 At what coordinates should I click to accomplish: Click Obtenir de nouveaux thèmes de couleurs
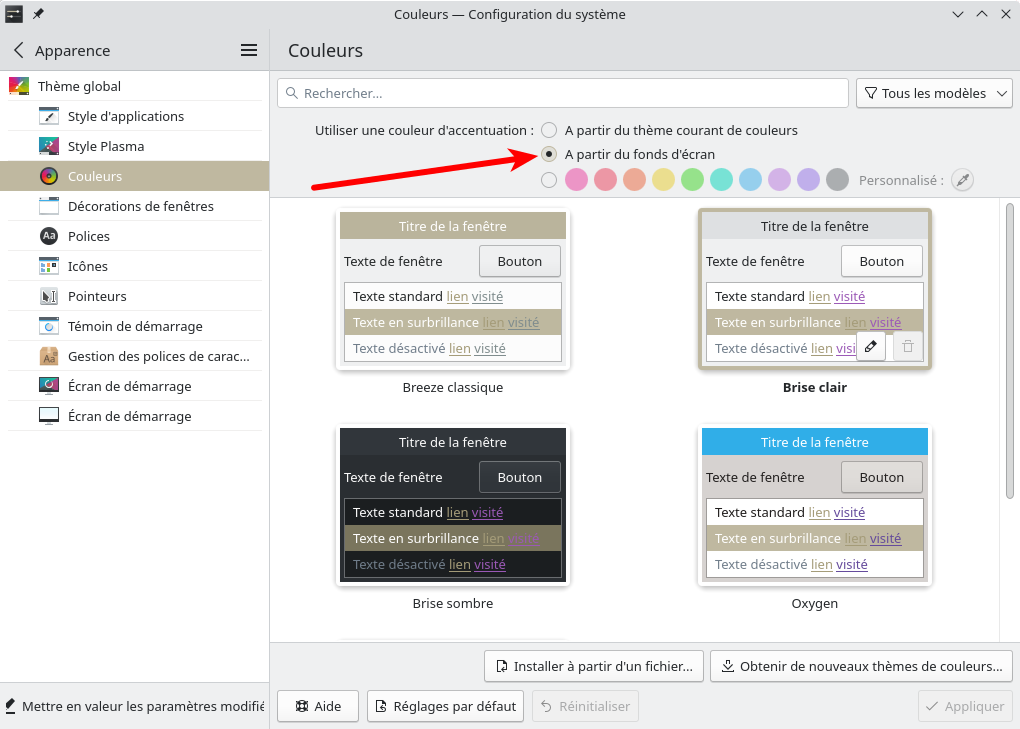[861, 666]
